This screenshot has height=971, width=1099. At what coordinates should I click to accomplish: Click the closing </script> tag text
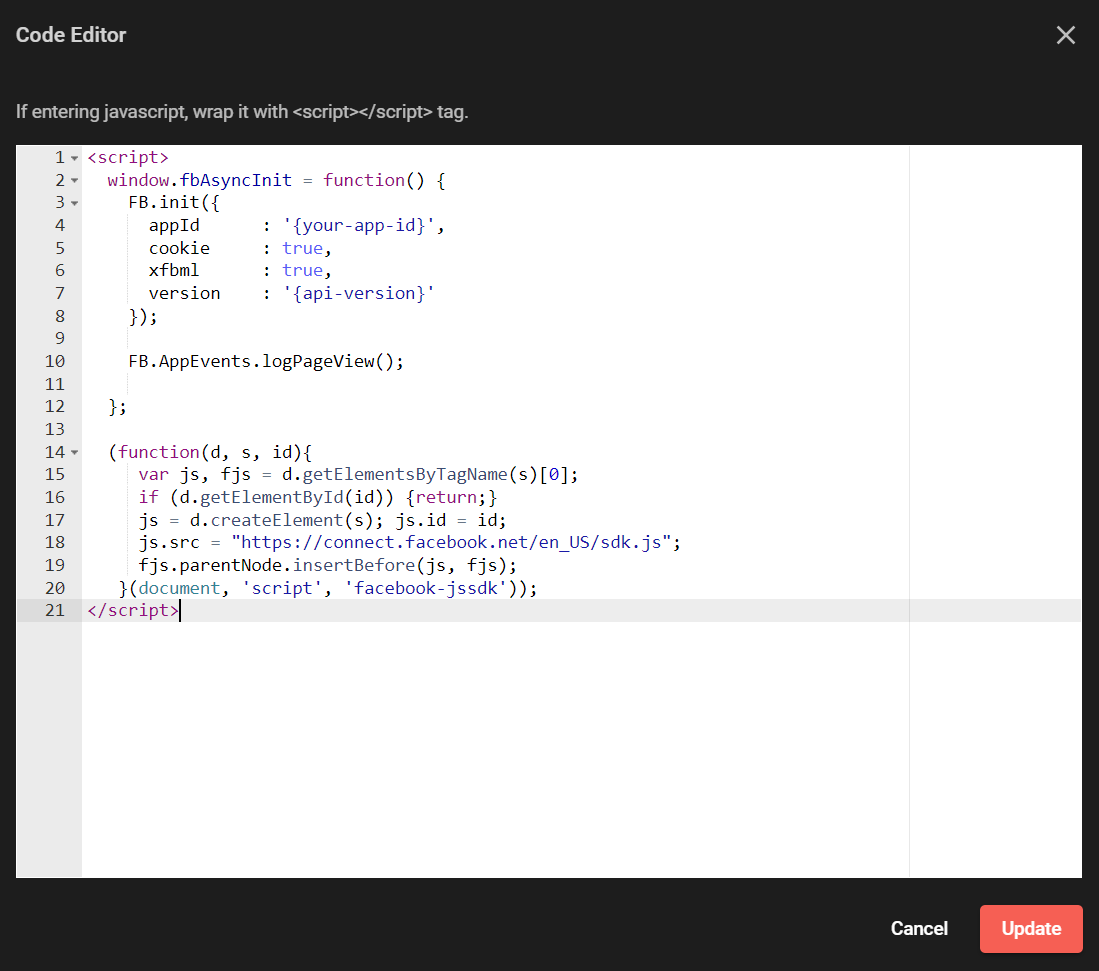click(133, 610)
